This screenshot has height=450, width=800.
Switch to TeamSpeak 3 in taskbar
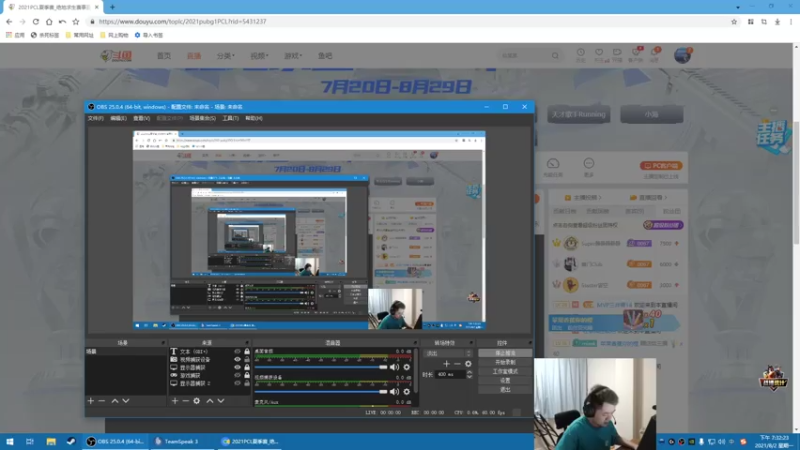(181, 441)
